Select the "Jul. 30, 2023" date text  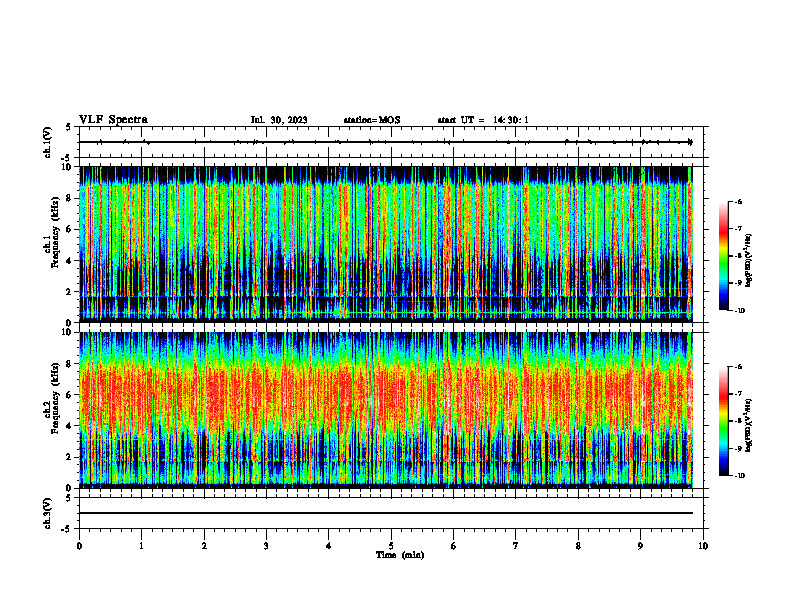[x=279, y=120]
